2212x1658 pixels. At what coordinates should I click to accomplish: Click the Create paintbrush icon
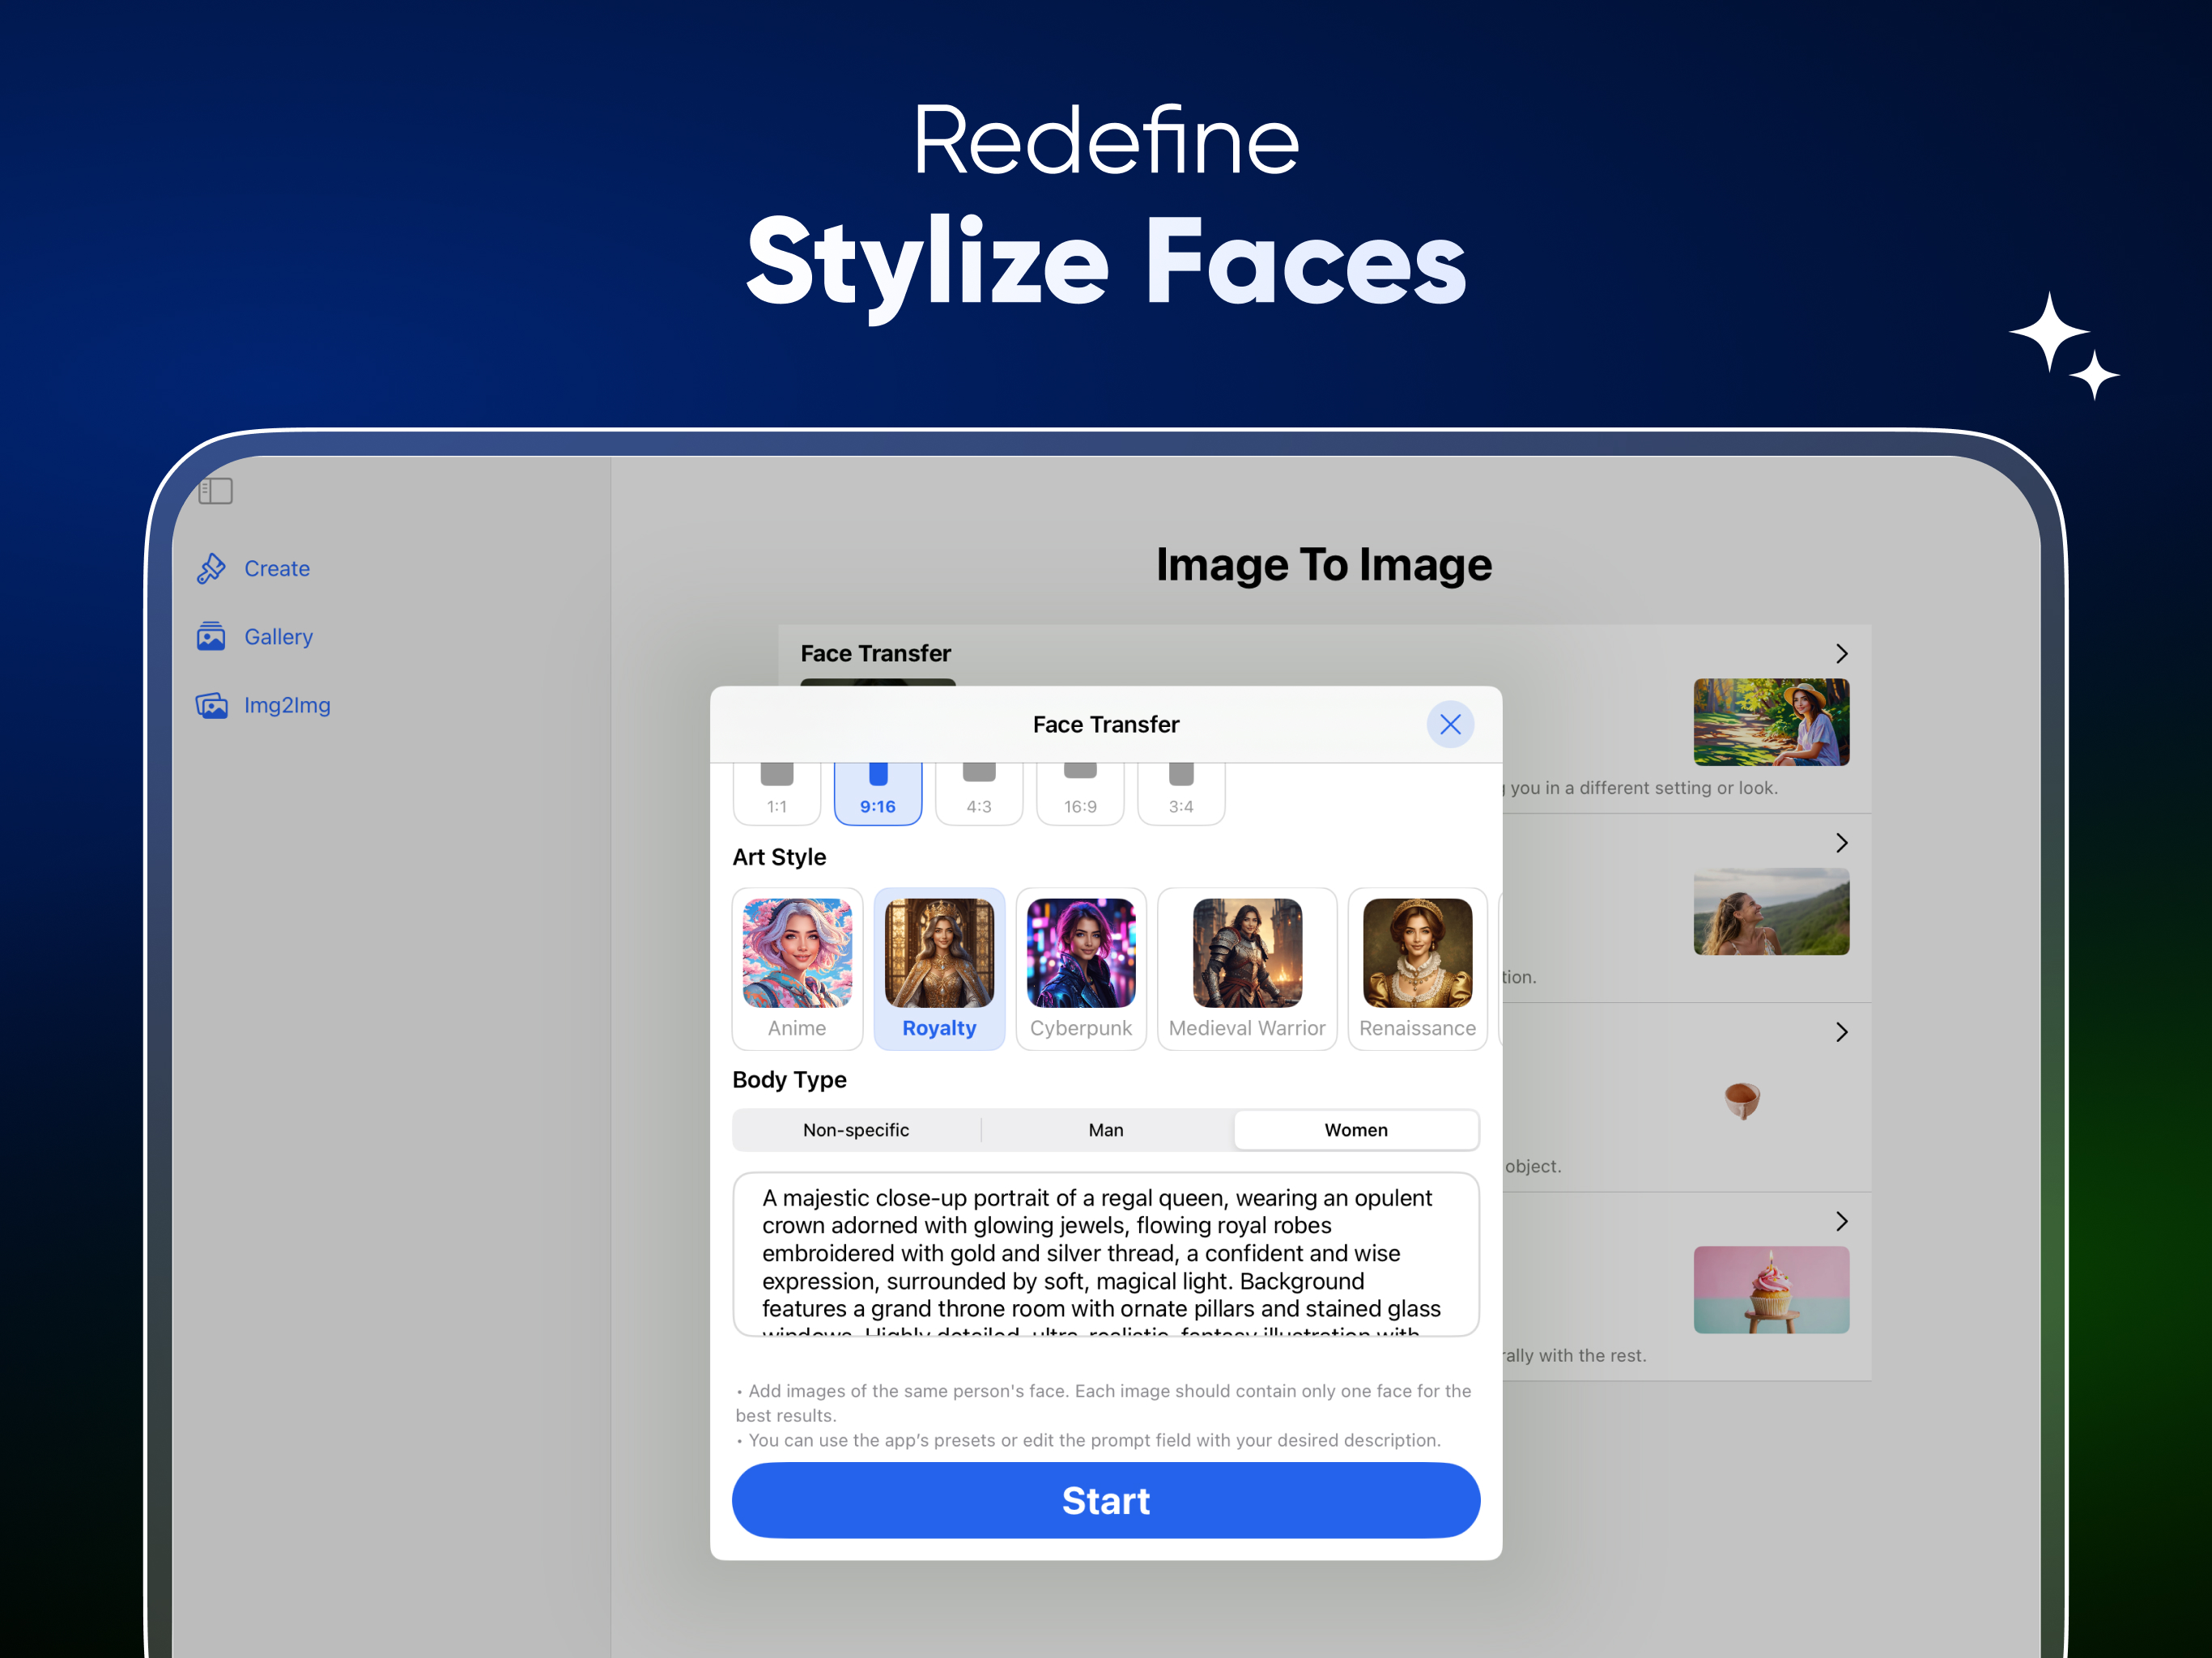tap(211, 568)
